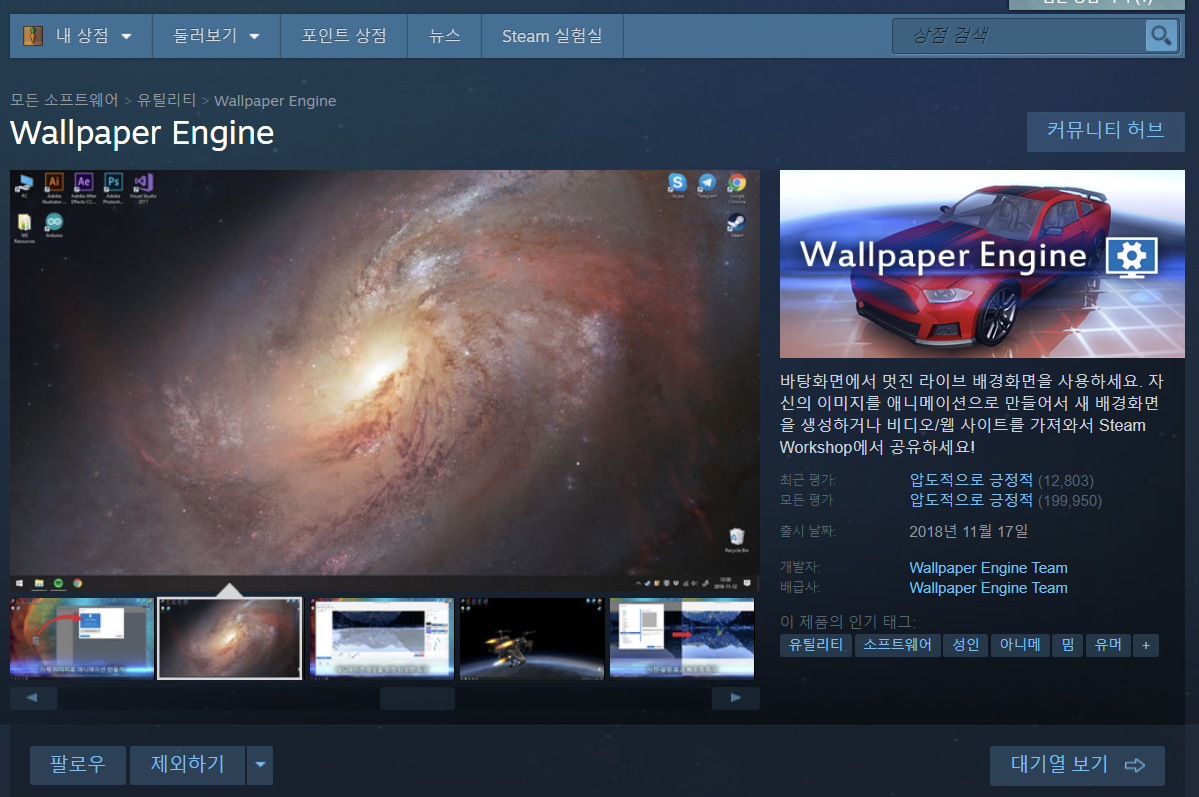Follow the 모든 소프트웨어 breadcrumb link

[x=64, y=100]
